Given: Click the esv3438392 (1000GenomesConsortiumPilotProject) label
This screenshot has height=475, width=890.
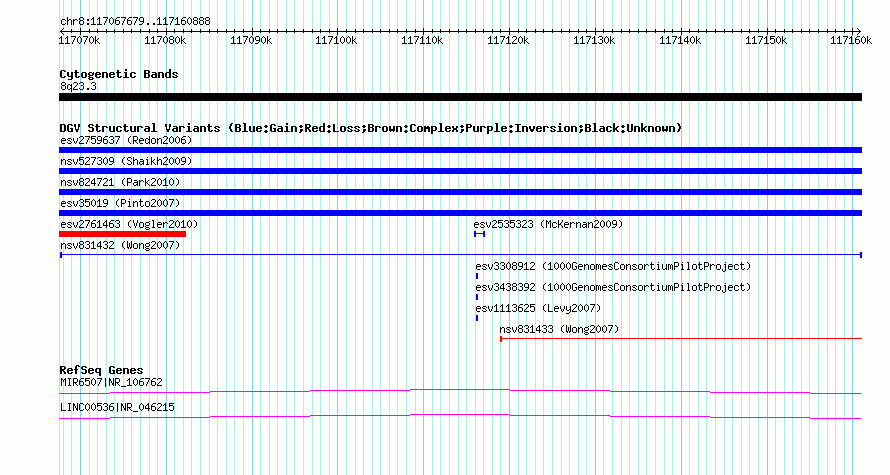Looking at the screenshot, I should coord(613,287).
